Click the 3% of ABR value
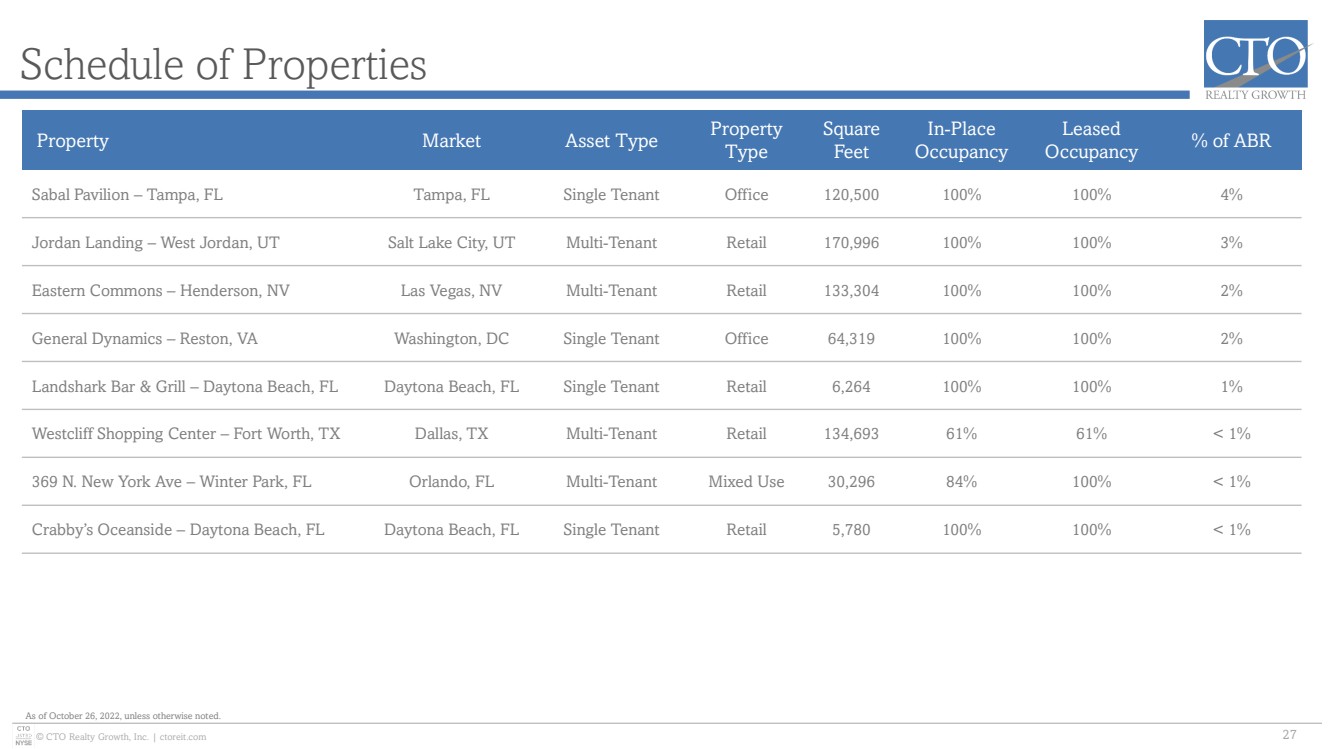The width and height of the screenshot is (1333, 749). point(1231,243)
